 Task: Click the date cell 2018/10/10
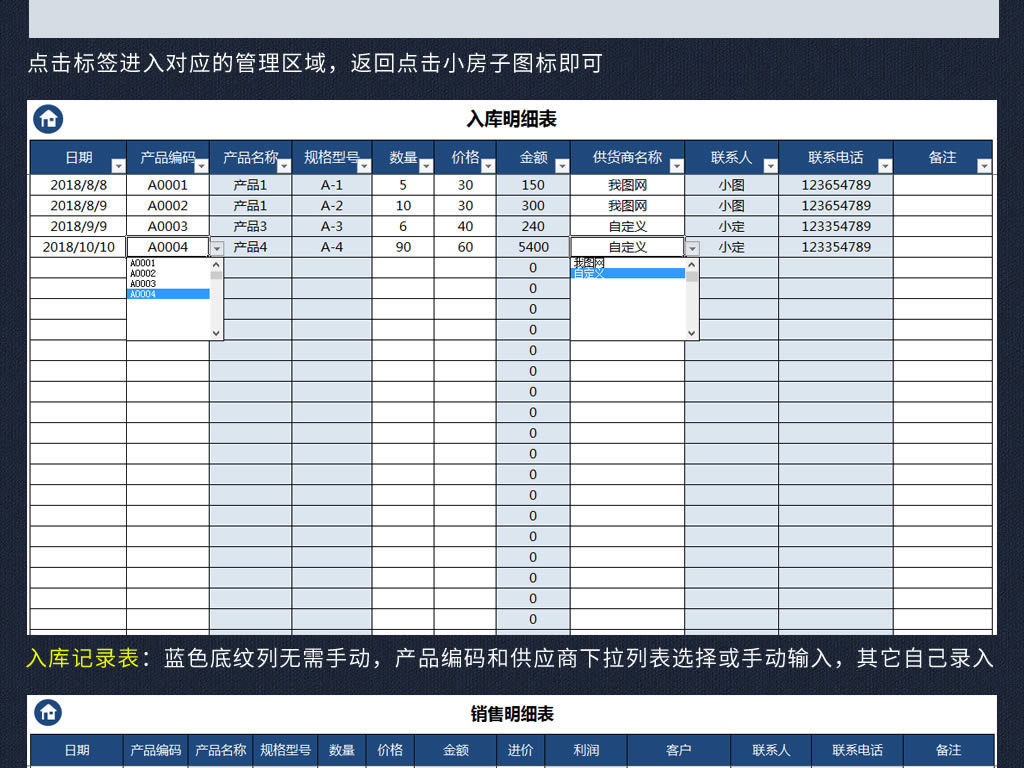(x=78, y=248)
